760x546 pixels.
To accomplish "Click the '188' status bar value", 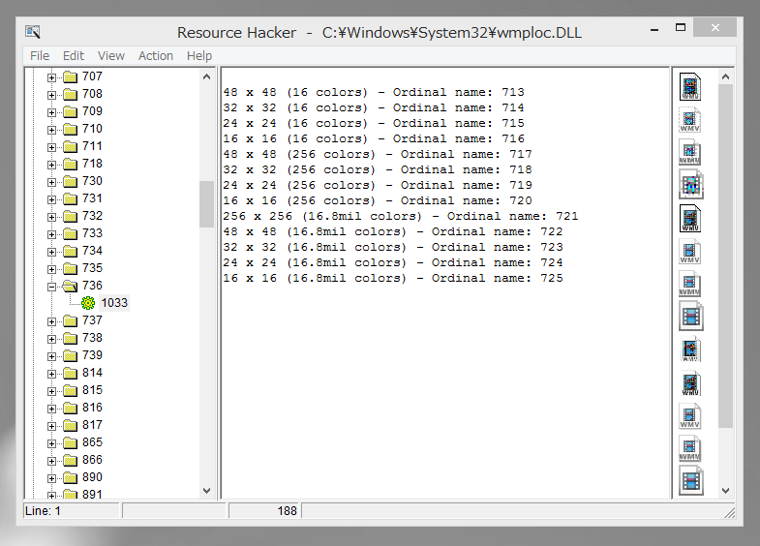I will [x=287, y=511].
